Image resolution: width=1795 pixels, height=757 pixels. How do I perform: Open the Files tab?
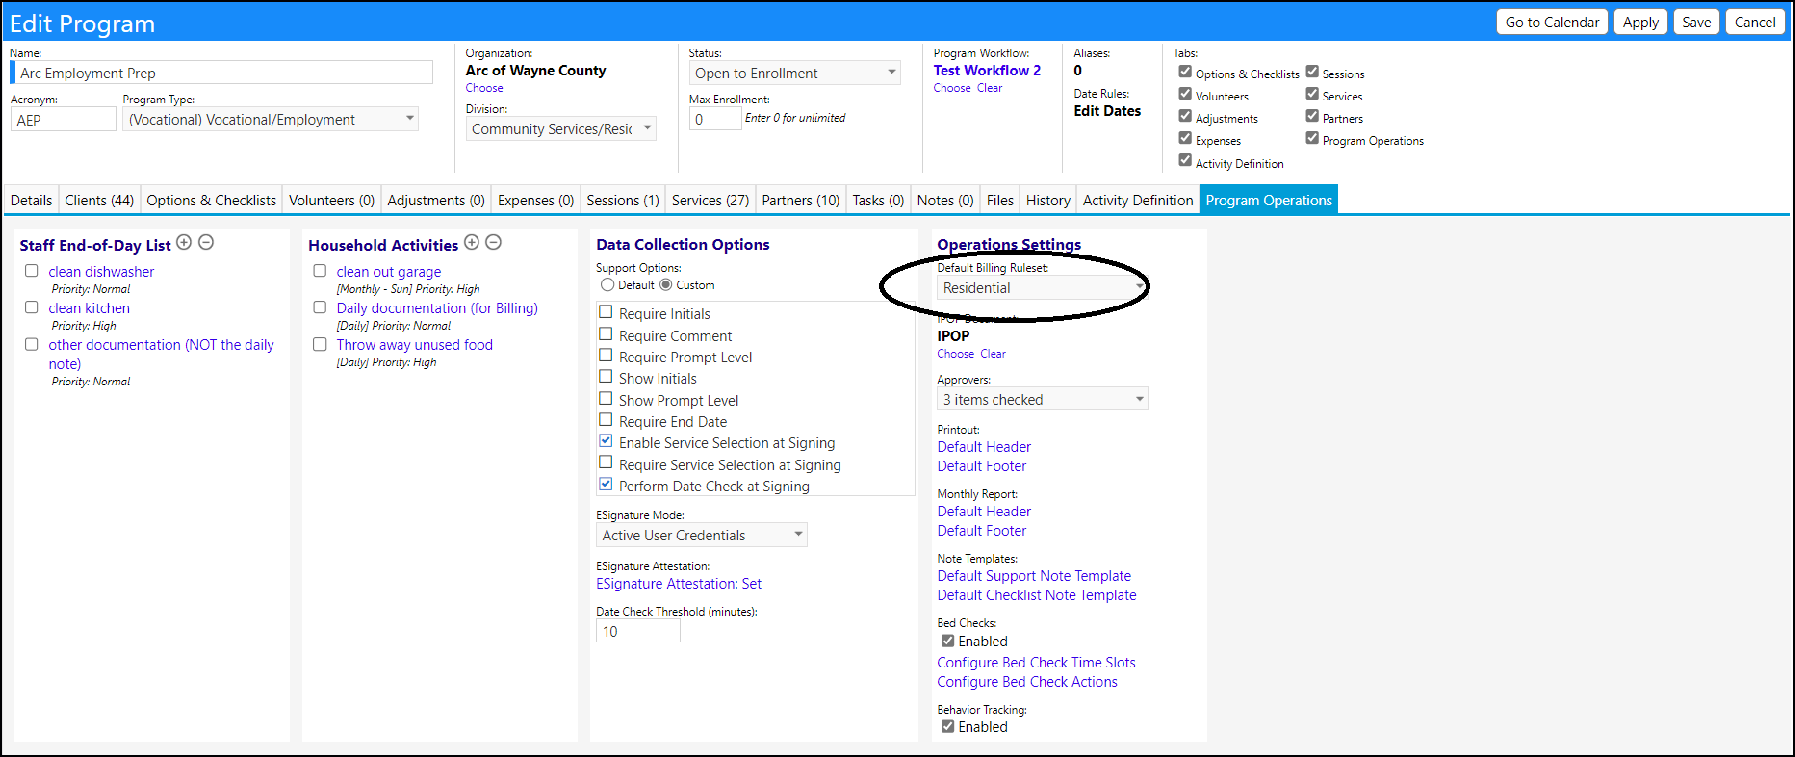[x=1000, y=200]
